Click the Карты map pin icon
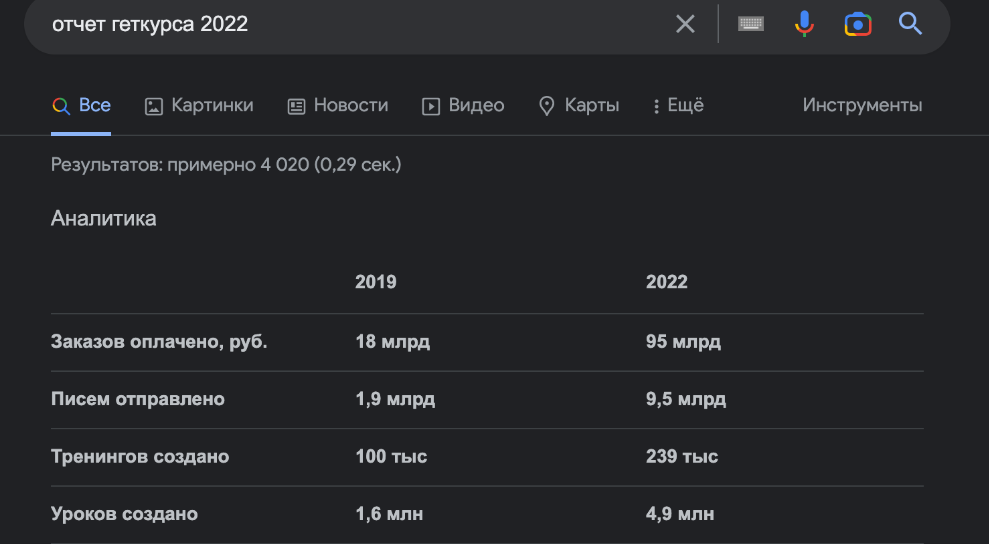This screenshot has height=544, width=989. click(546, 106)
